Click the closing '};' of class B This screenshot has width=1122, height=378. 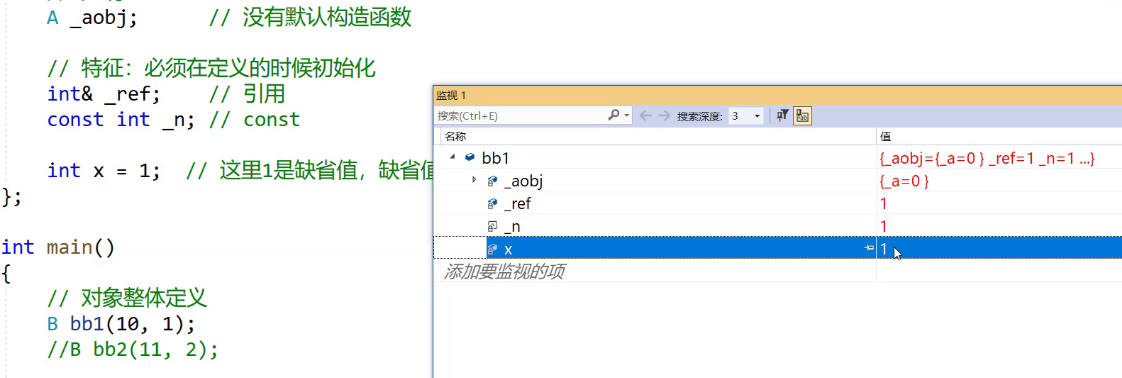pos(12,197)
